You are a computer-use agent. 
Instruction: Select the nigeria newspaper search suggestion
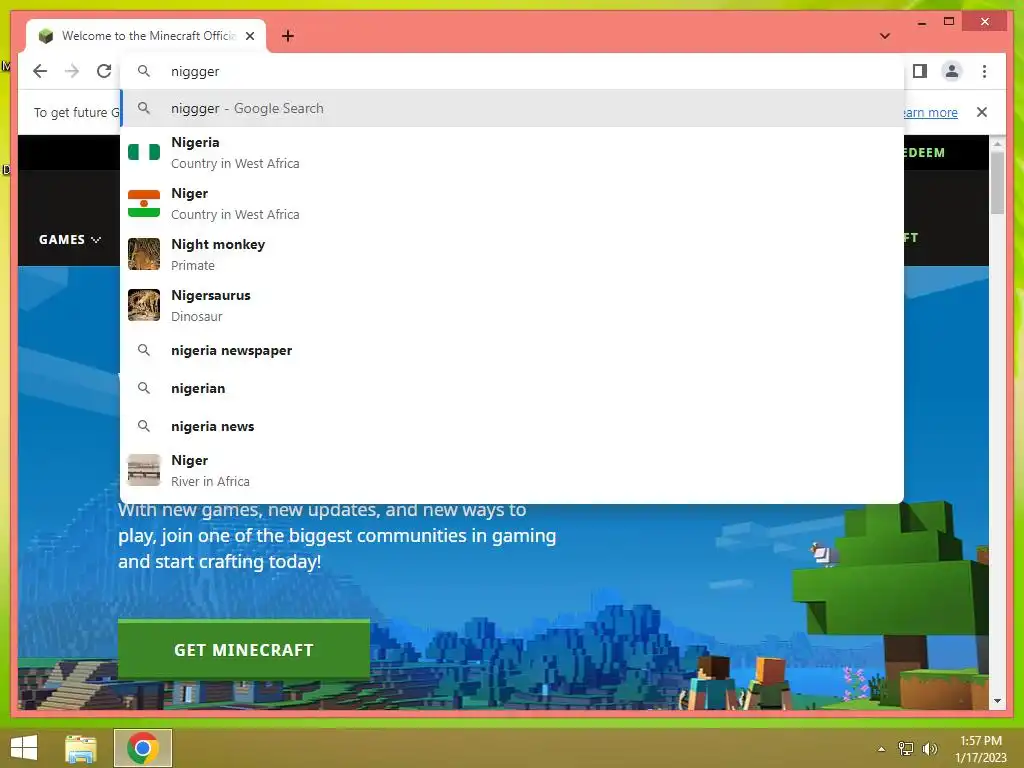(x=512, y=351)
